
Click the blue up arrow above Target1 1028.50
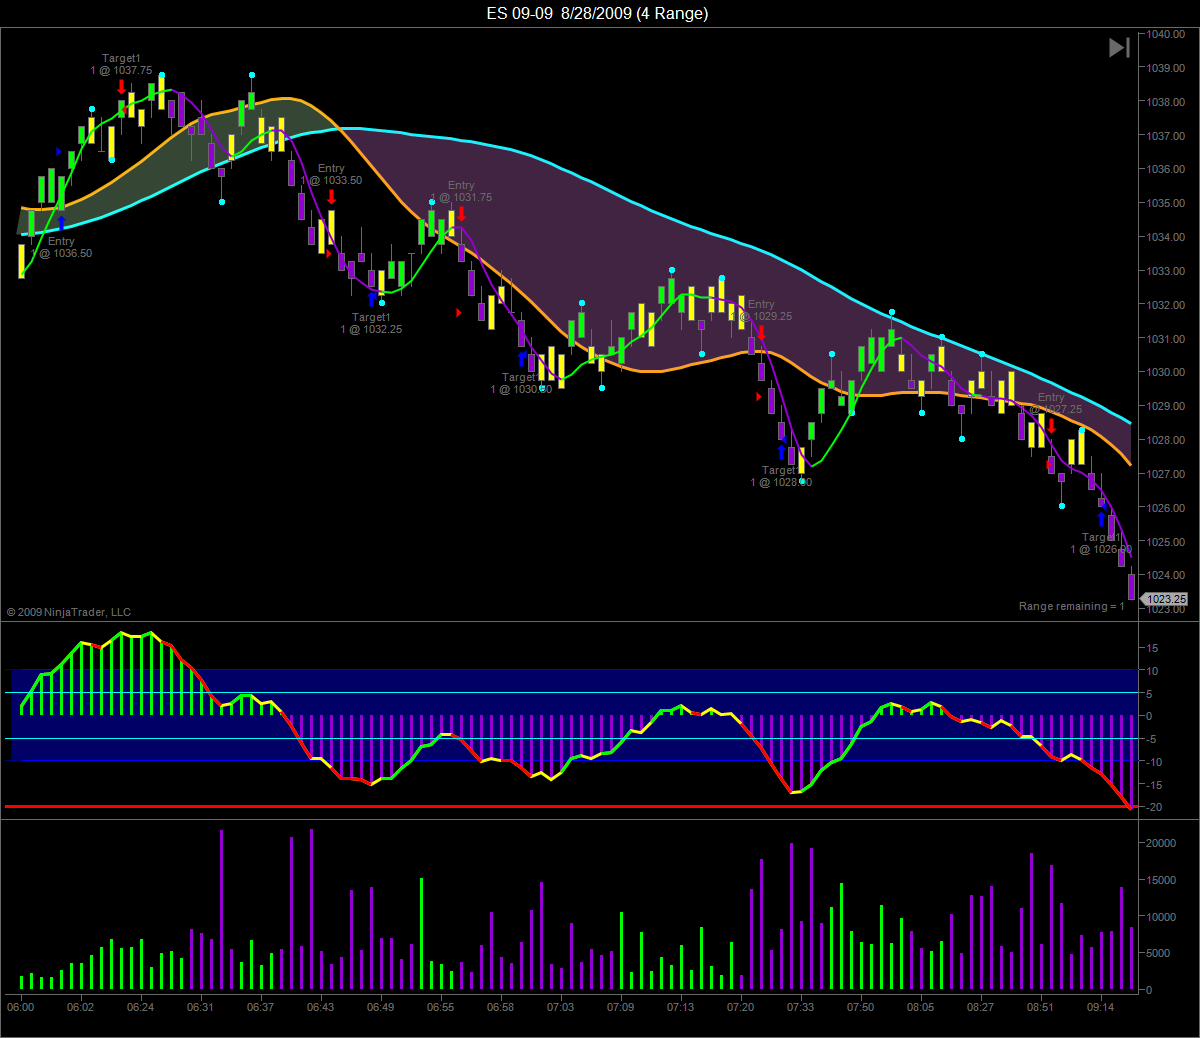click(x=782, y=452)
